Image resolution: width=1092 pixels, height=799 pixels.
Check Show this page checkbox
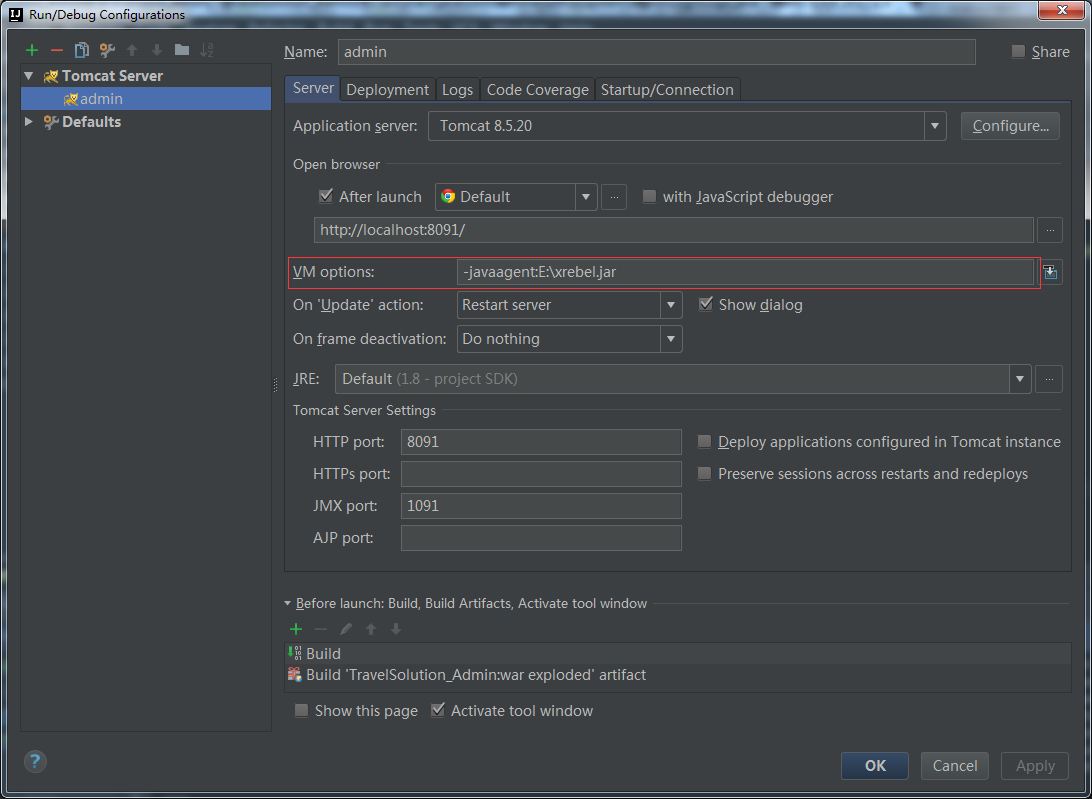[x=301, y=711]
